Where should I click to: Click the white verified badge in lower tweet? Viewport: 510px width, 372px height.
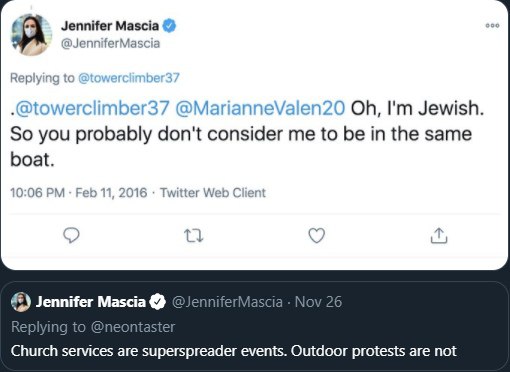point(157,302)
